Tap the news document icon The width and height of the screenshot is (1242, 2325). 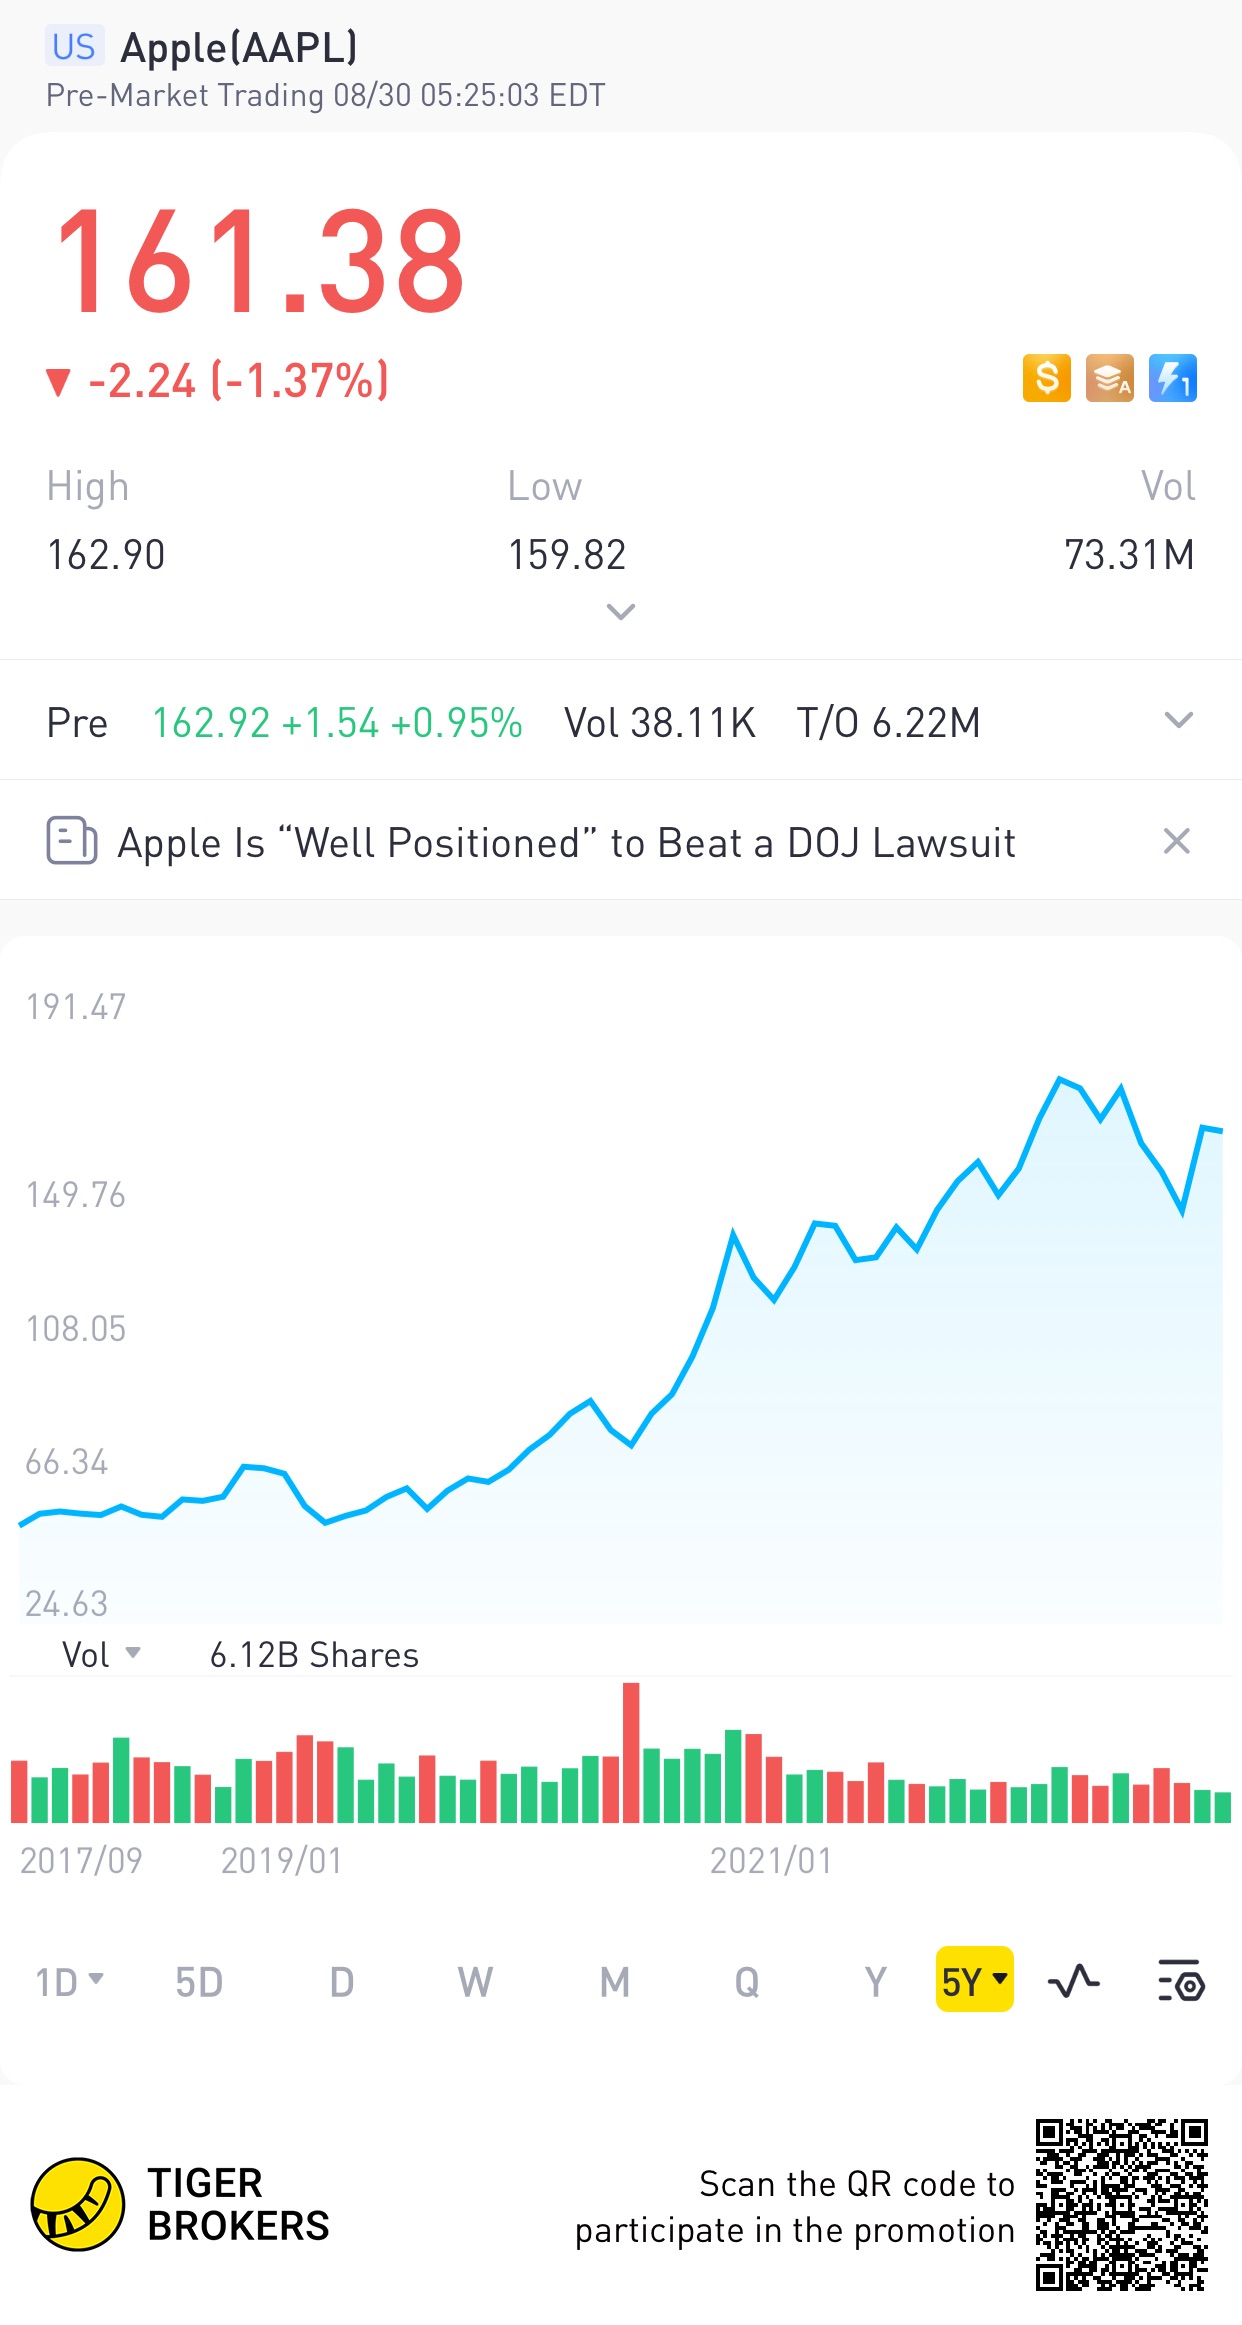tap(71, 841)
